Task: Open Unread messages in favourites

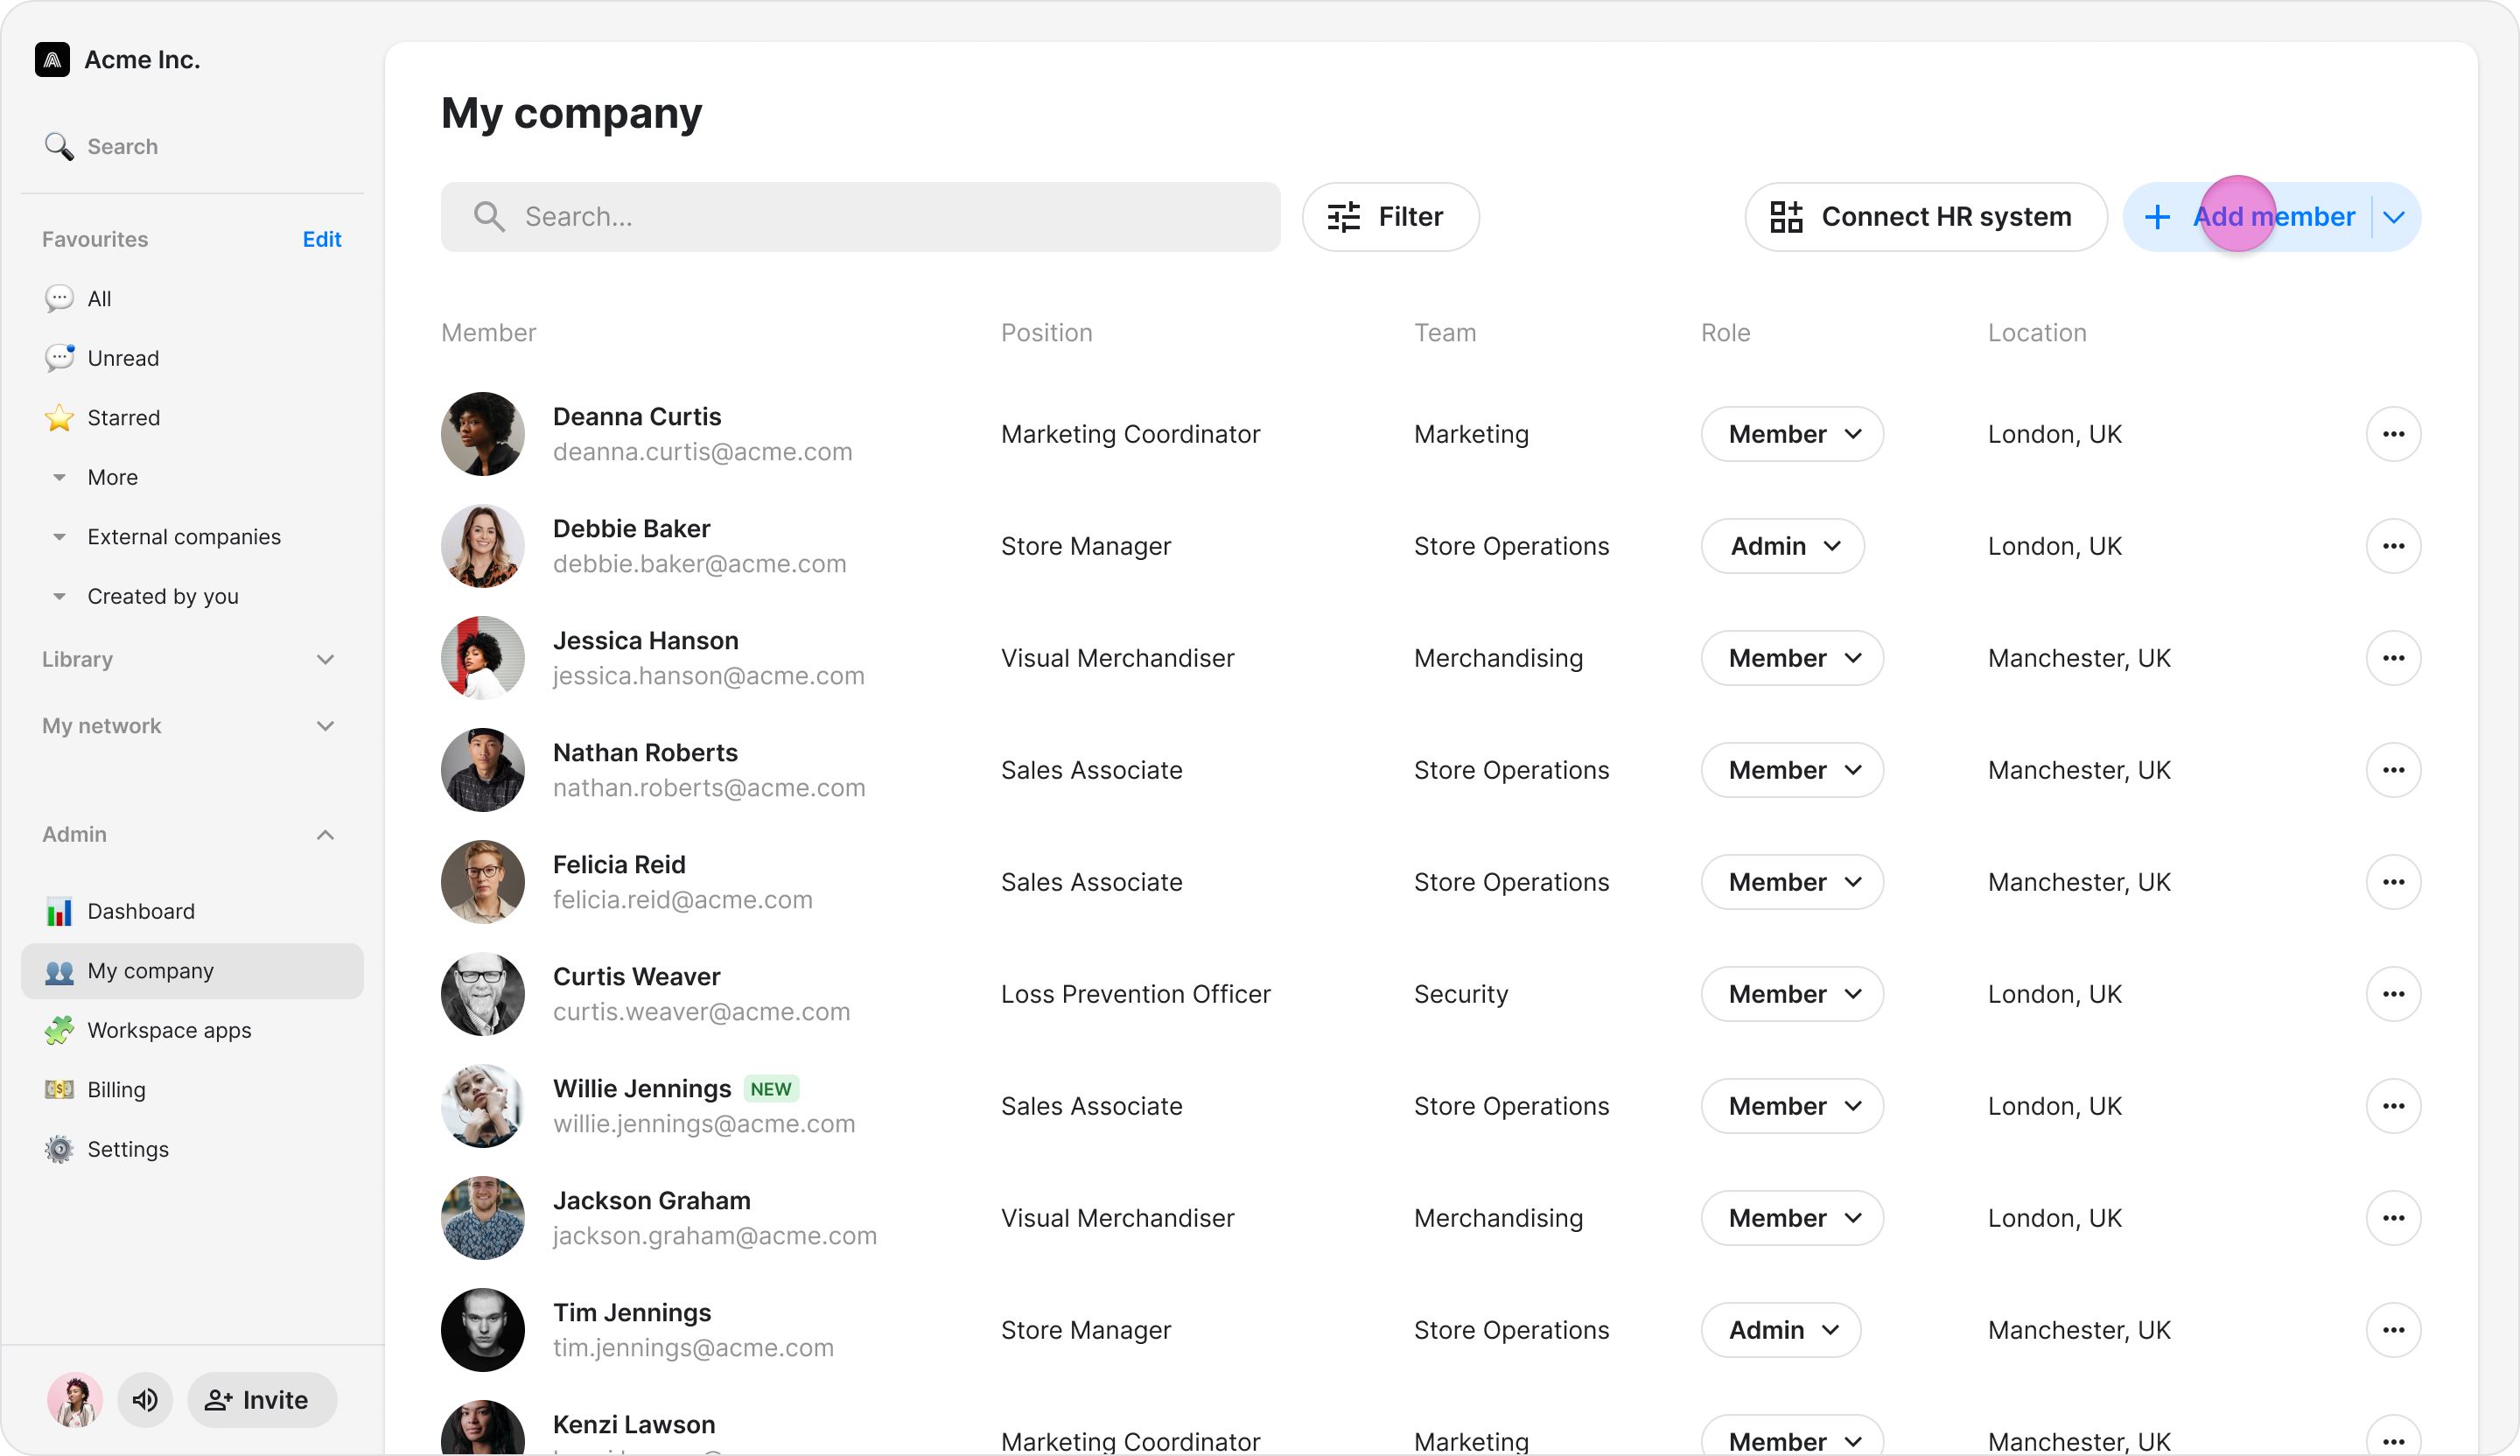Action: 122,358
